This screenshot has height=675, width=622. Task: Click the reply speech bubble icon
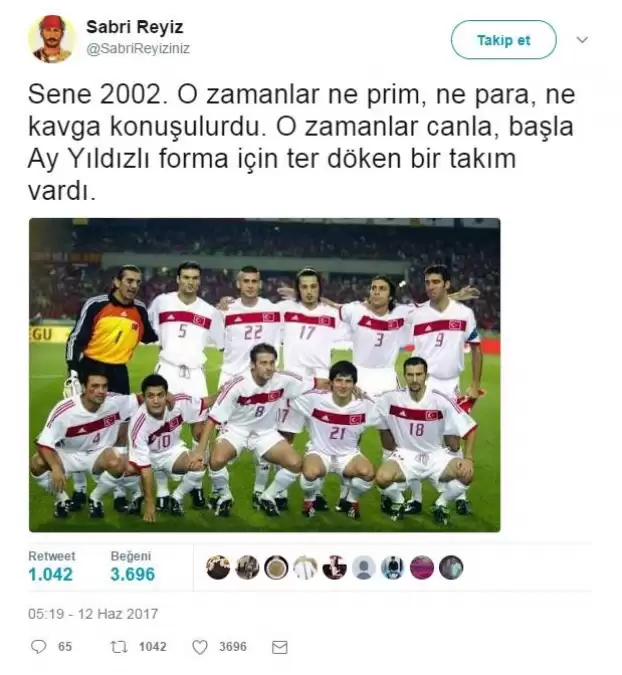[39, 647]
